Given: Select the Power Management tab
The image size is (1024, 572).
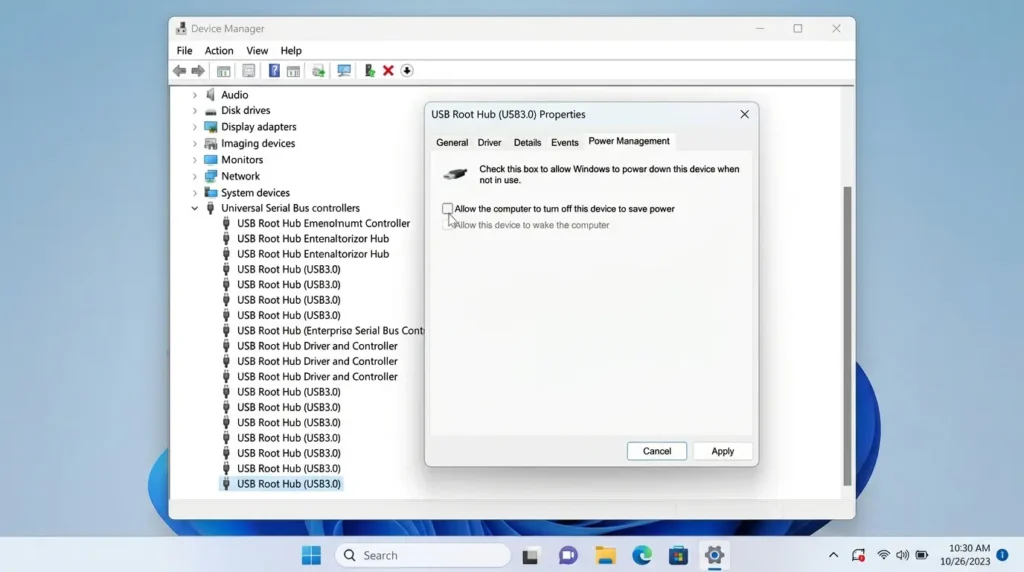Looking at the screenshot, I should (629, 141).
